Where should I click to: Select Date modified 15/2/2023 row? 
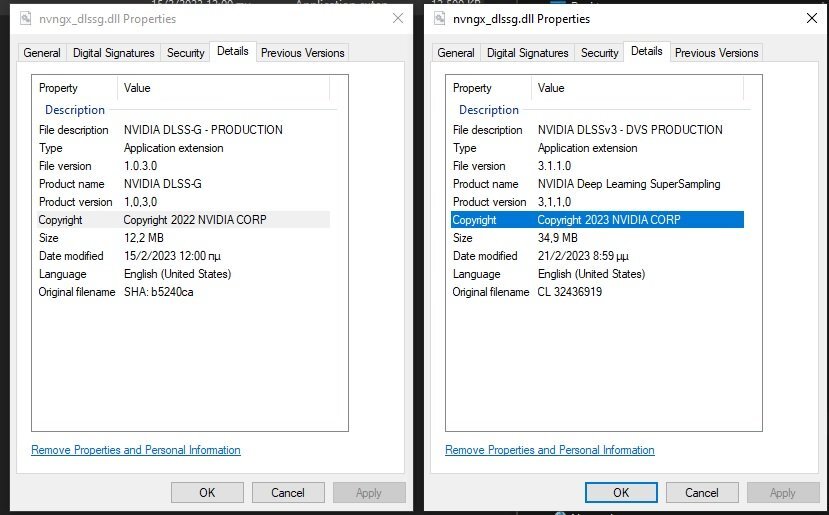click(183, 256)
